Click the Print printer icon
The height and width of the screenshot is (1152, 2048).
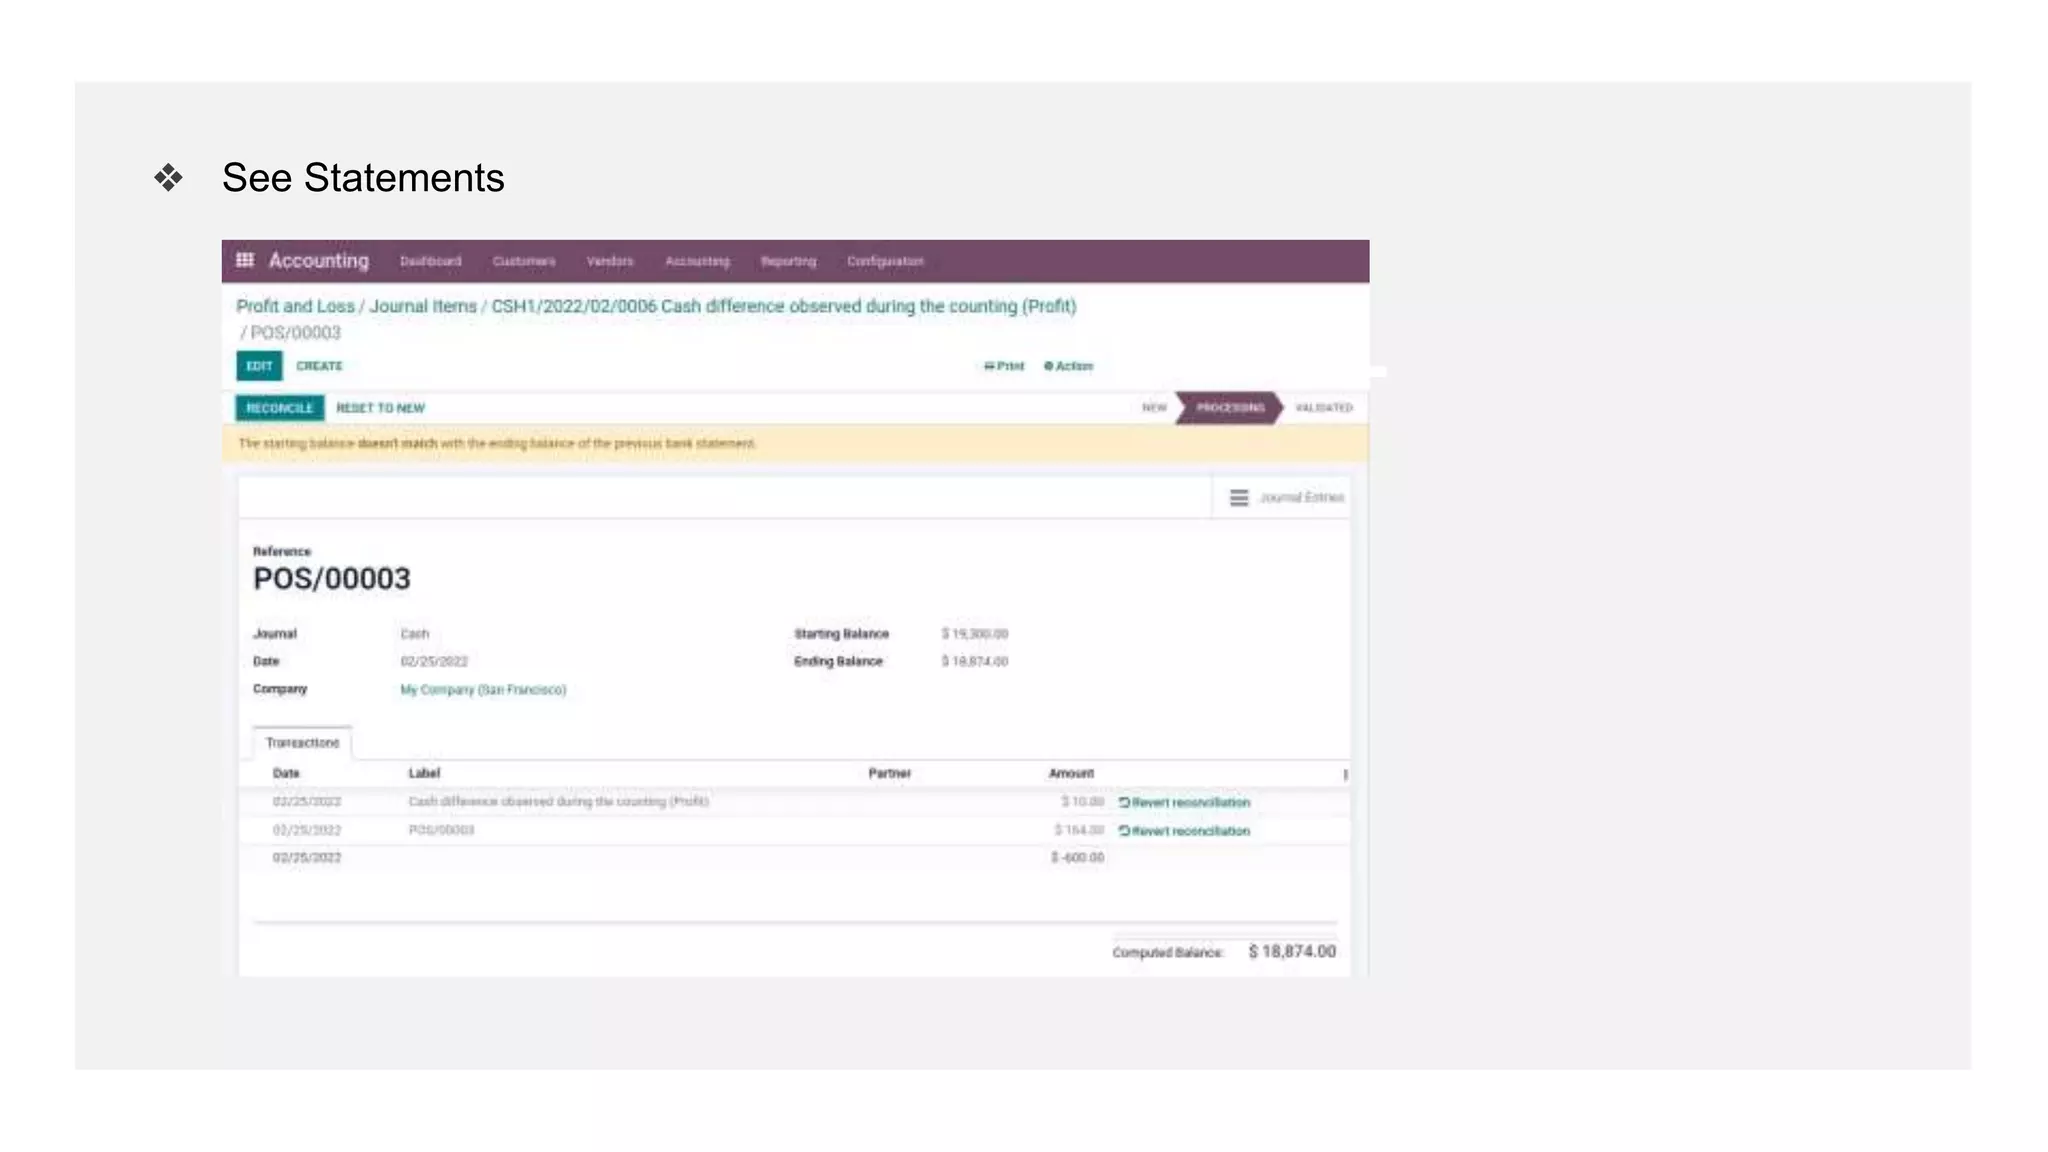coord(989,366)
